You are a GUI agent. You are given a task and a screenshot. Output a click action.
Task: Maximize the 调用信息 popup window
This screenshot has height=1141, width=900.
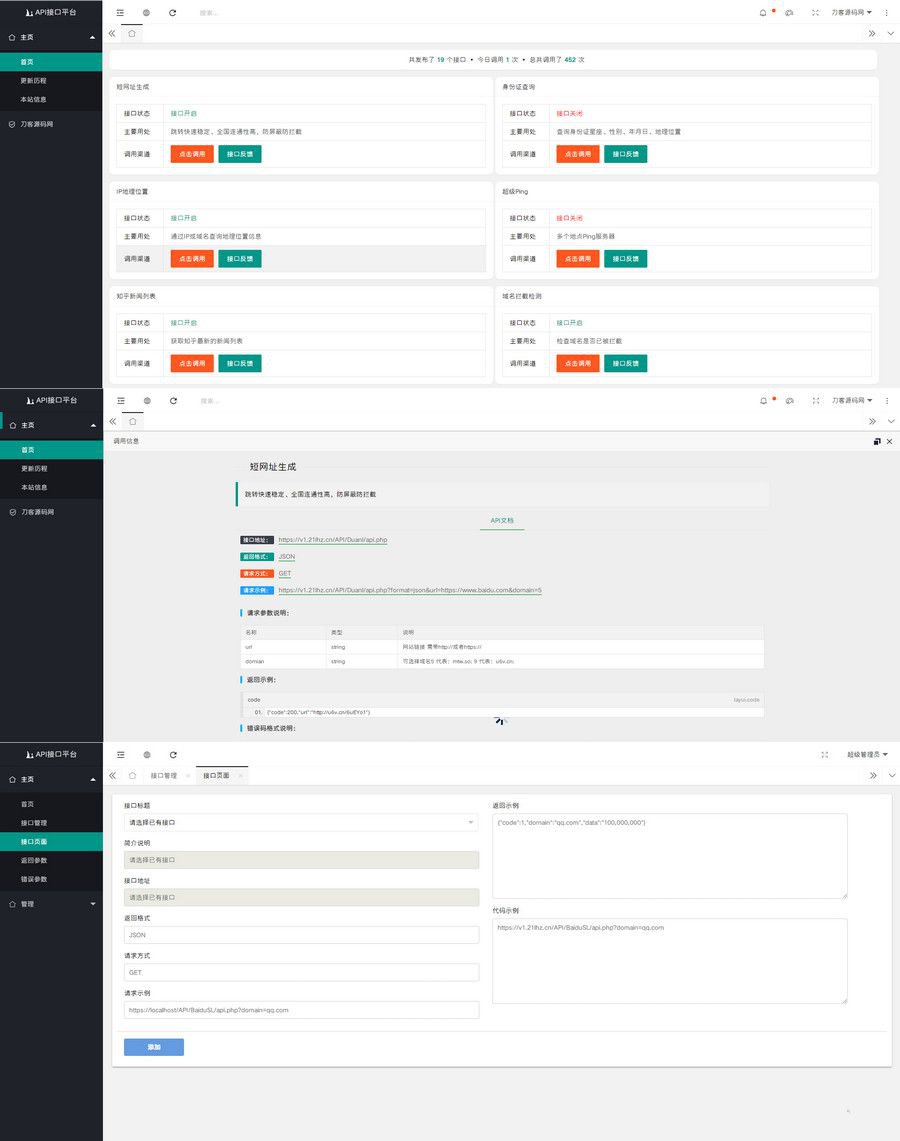[877, 441]
